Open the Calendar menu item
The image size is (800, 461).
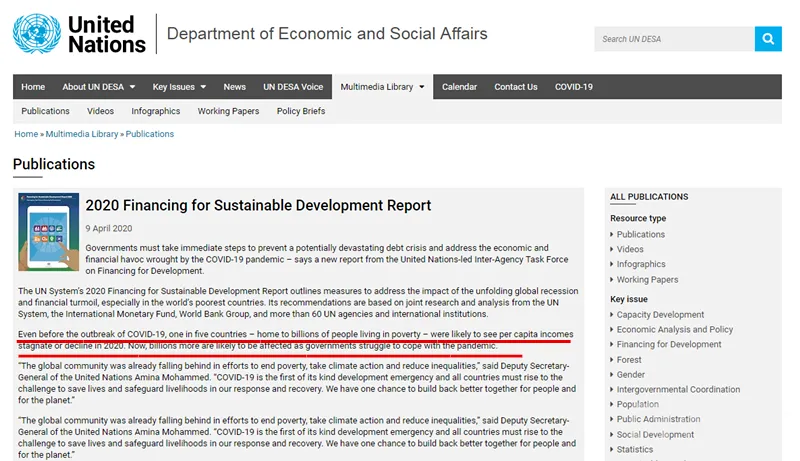pos(459,87)
